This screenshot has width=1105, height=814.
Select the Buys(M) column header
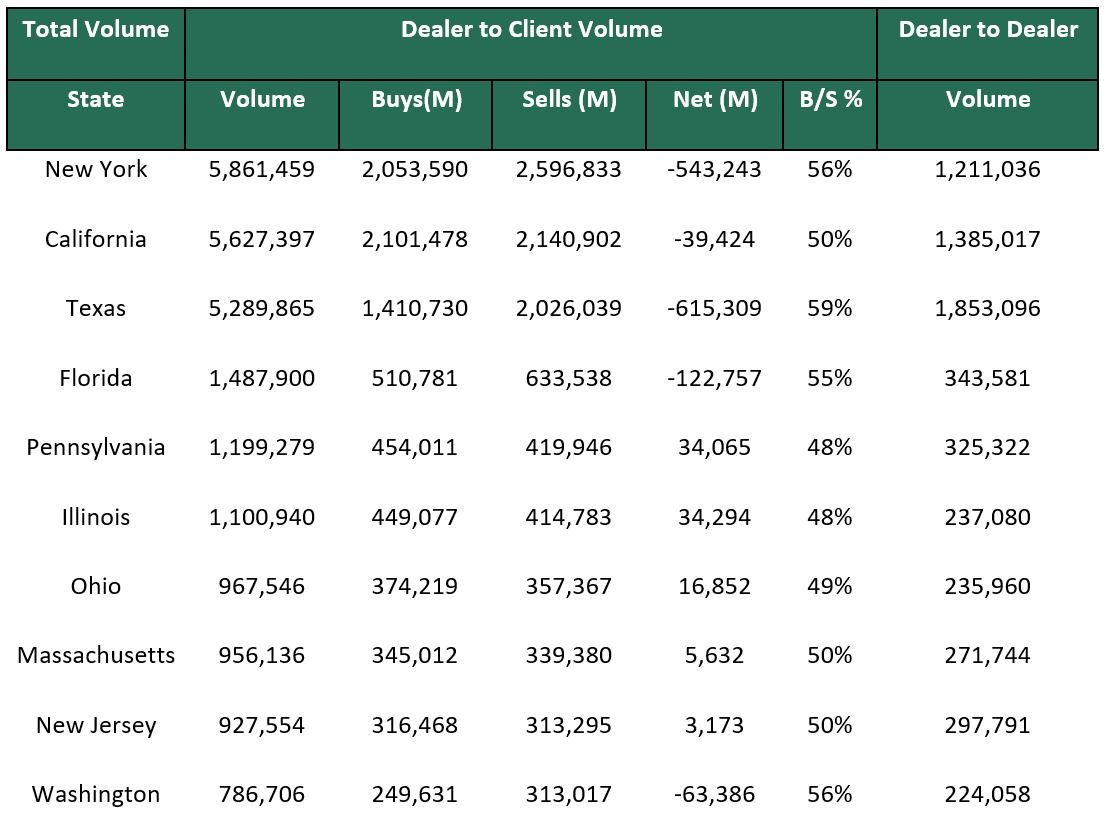[415, 99]
